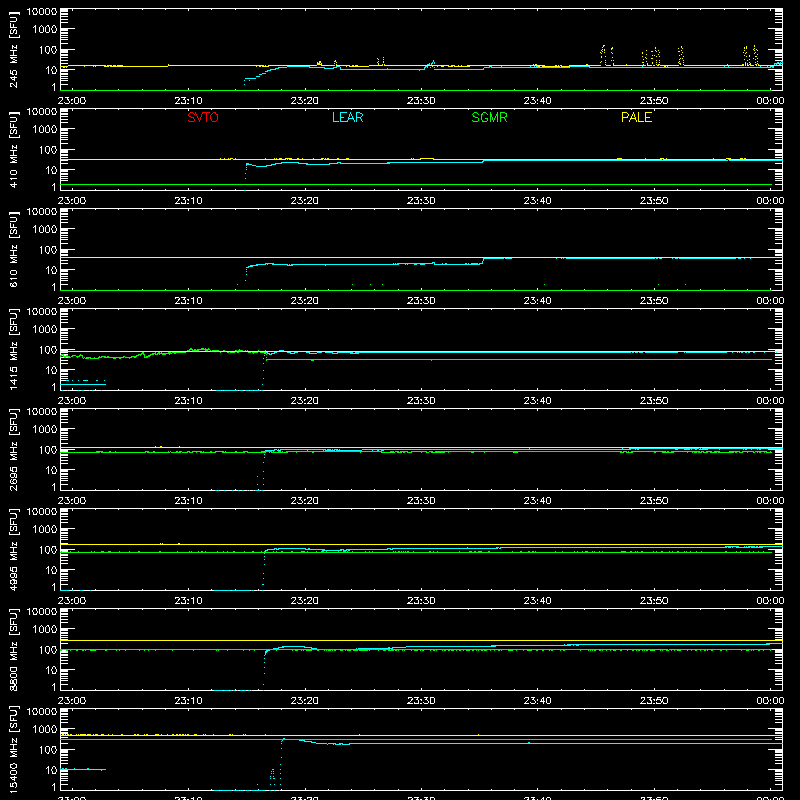Select the 610 MHz [SFU] axis title
Screen dimensions: 800x800
click(14, 249)
